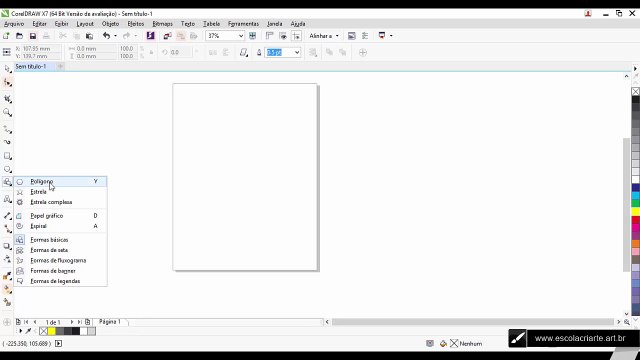Select the Pick tool in toolbox
640x360 pixels.
coord(7,69)
